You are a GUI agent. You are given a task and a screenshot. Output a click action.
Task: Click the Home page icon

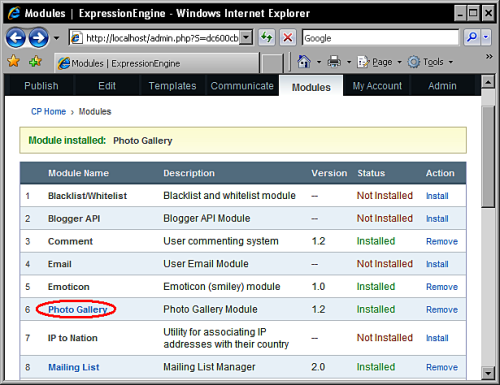pyautogui.click(x=304, y=62)
